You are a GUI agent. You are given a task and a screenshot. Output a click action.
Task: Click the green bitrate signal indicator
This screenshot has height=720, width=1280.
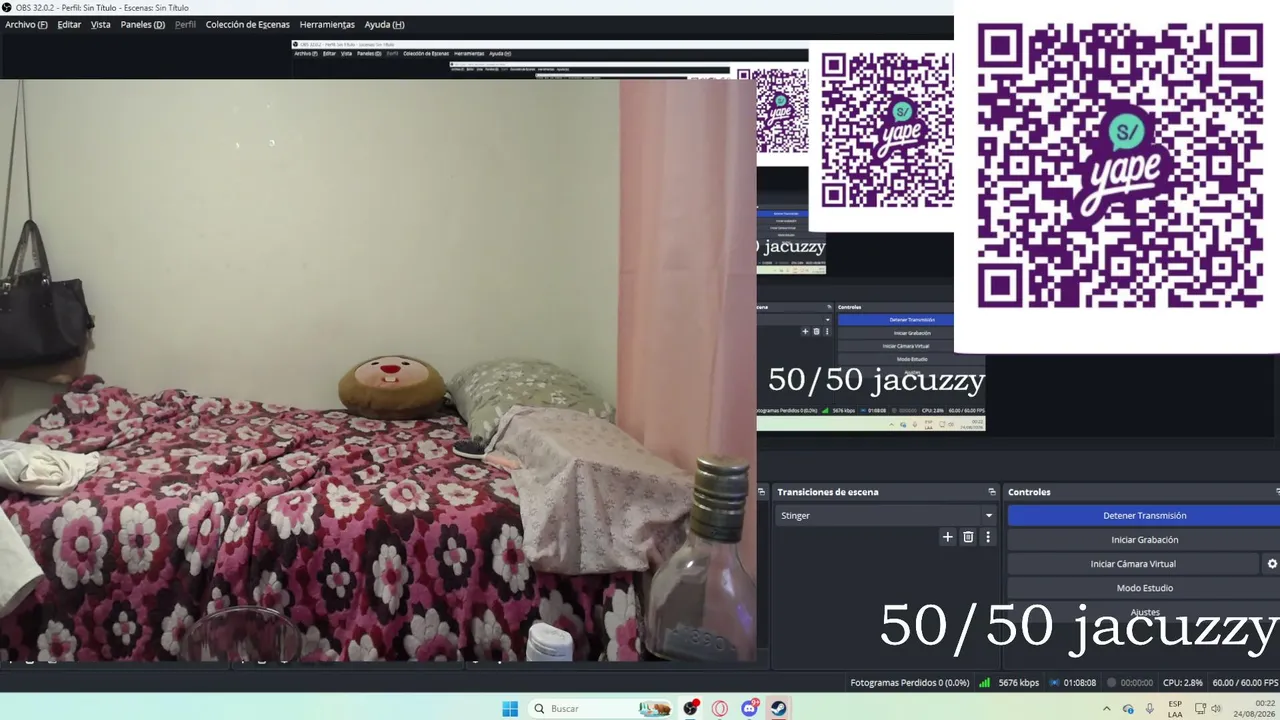click(x=984, y=683)
